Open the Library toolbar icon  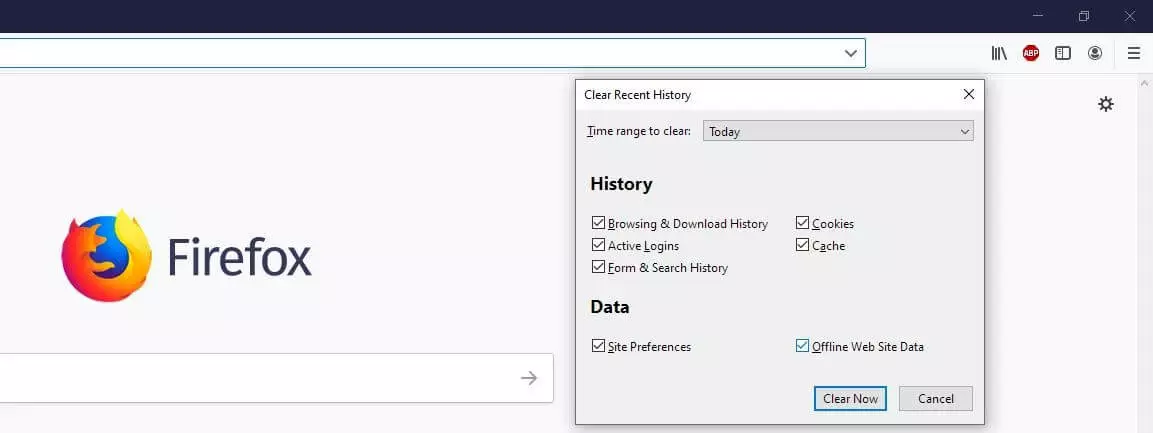click(x=999, y=53)
